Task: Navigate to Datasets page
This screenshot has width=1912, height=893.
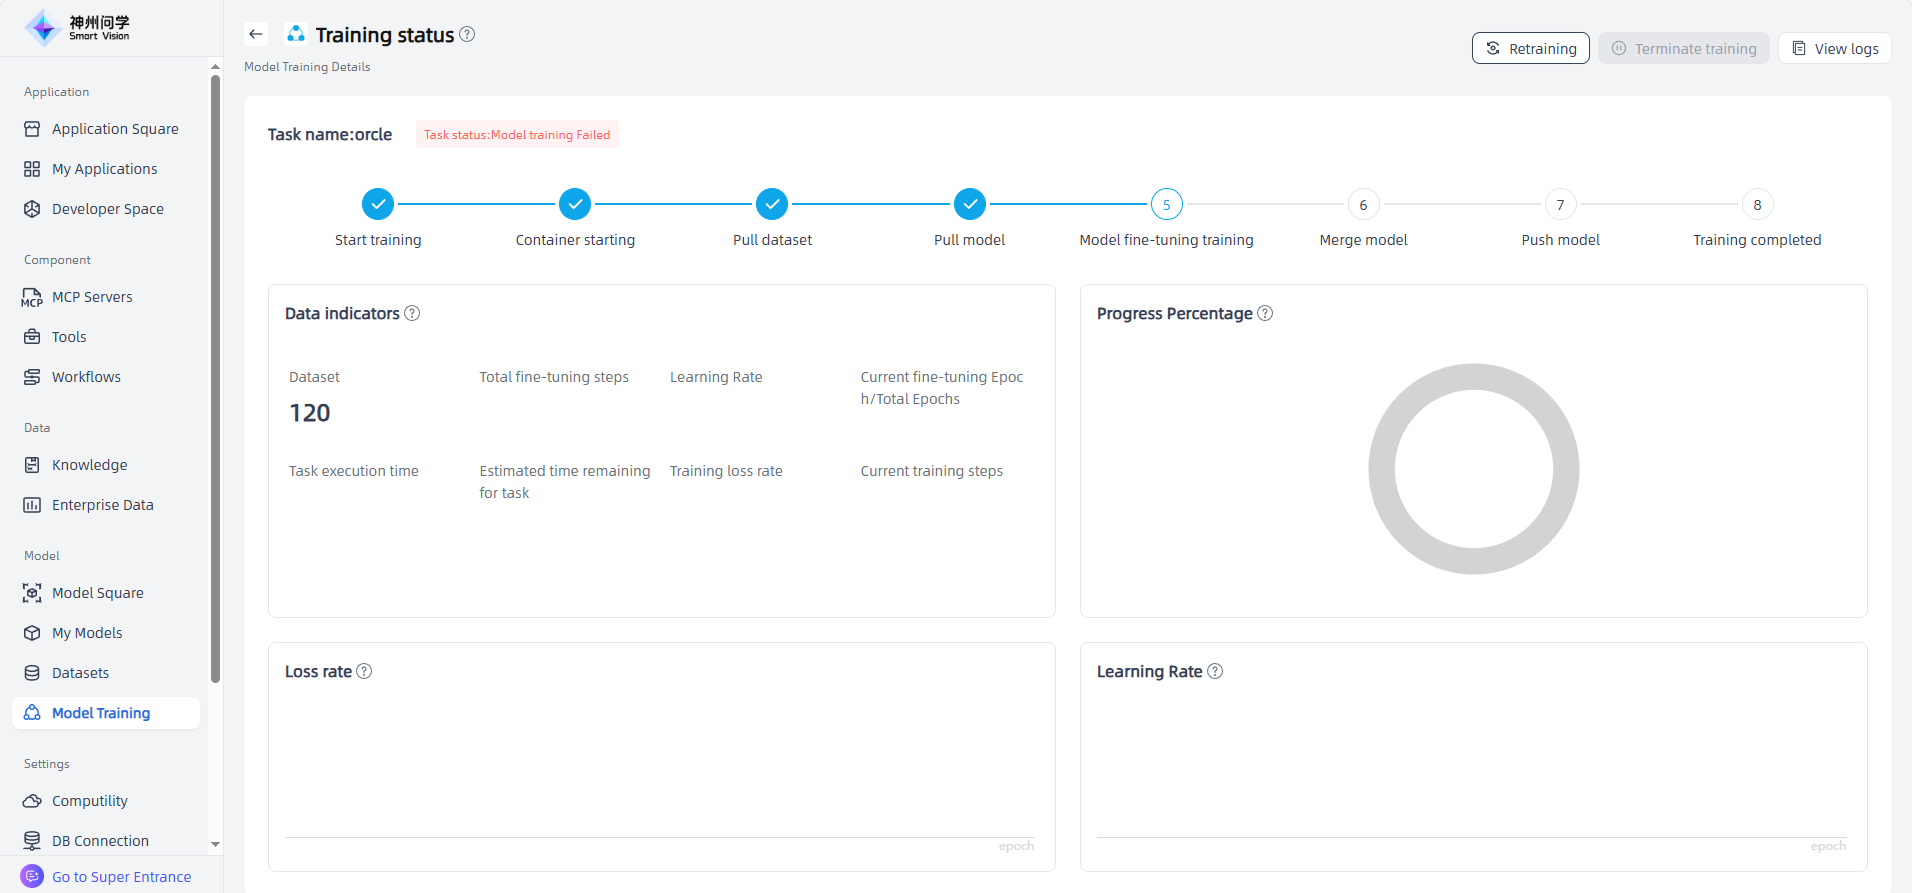Action: click(x=80, y=673)
